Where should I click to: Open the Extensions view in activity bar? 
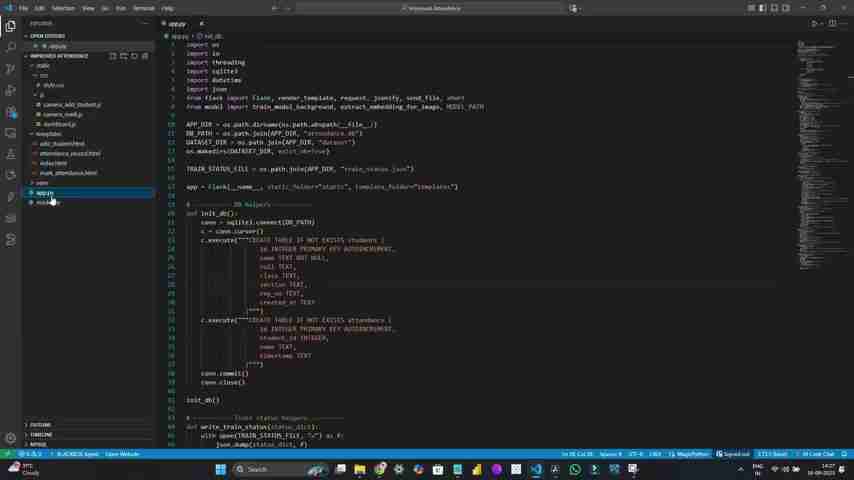(10, 112)
